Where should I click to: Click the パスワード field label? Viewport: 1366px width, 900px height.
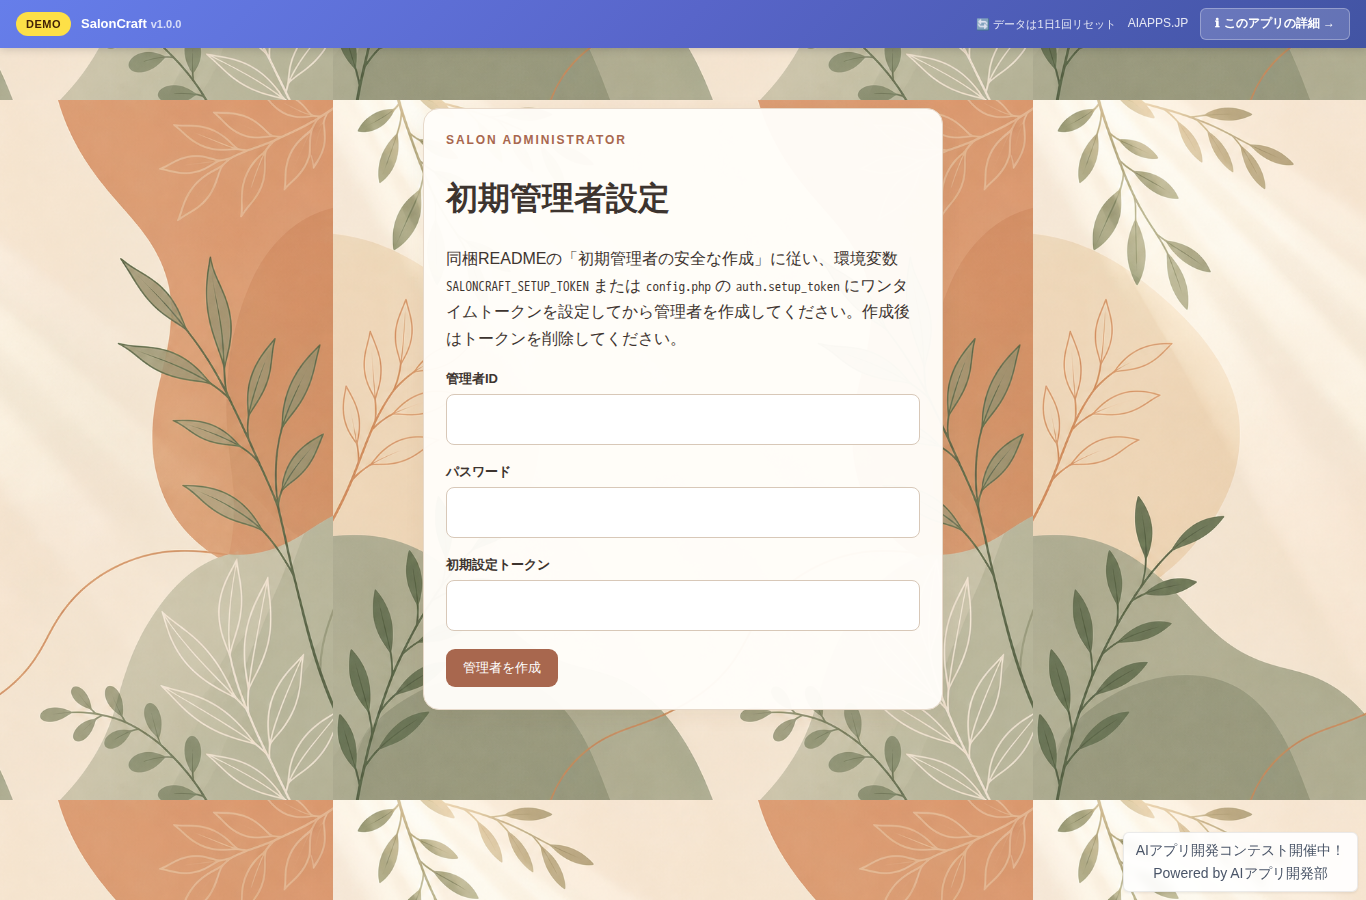[478, 472]
